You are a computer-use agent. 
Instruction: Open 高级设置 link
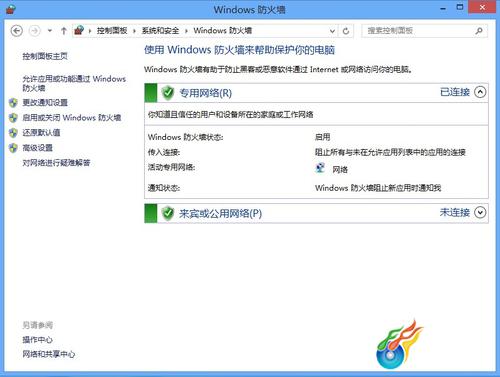click(x=37, y=148)
